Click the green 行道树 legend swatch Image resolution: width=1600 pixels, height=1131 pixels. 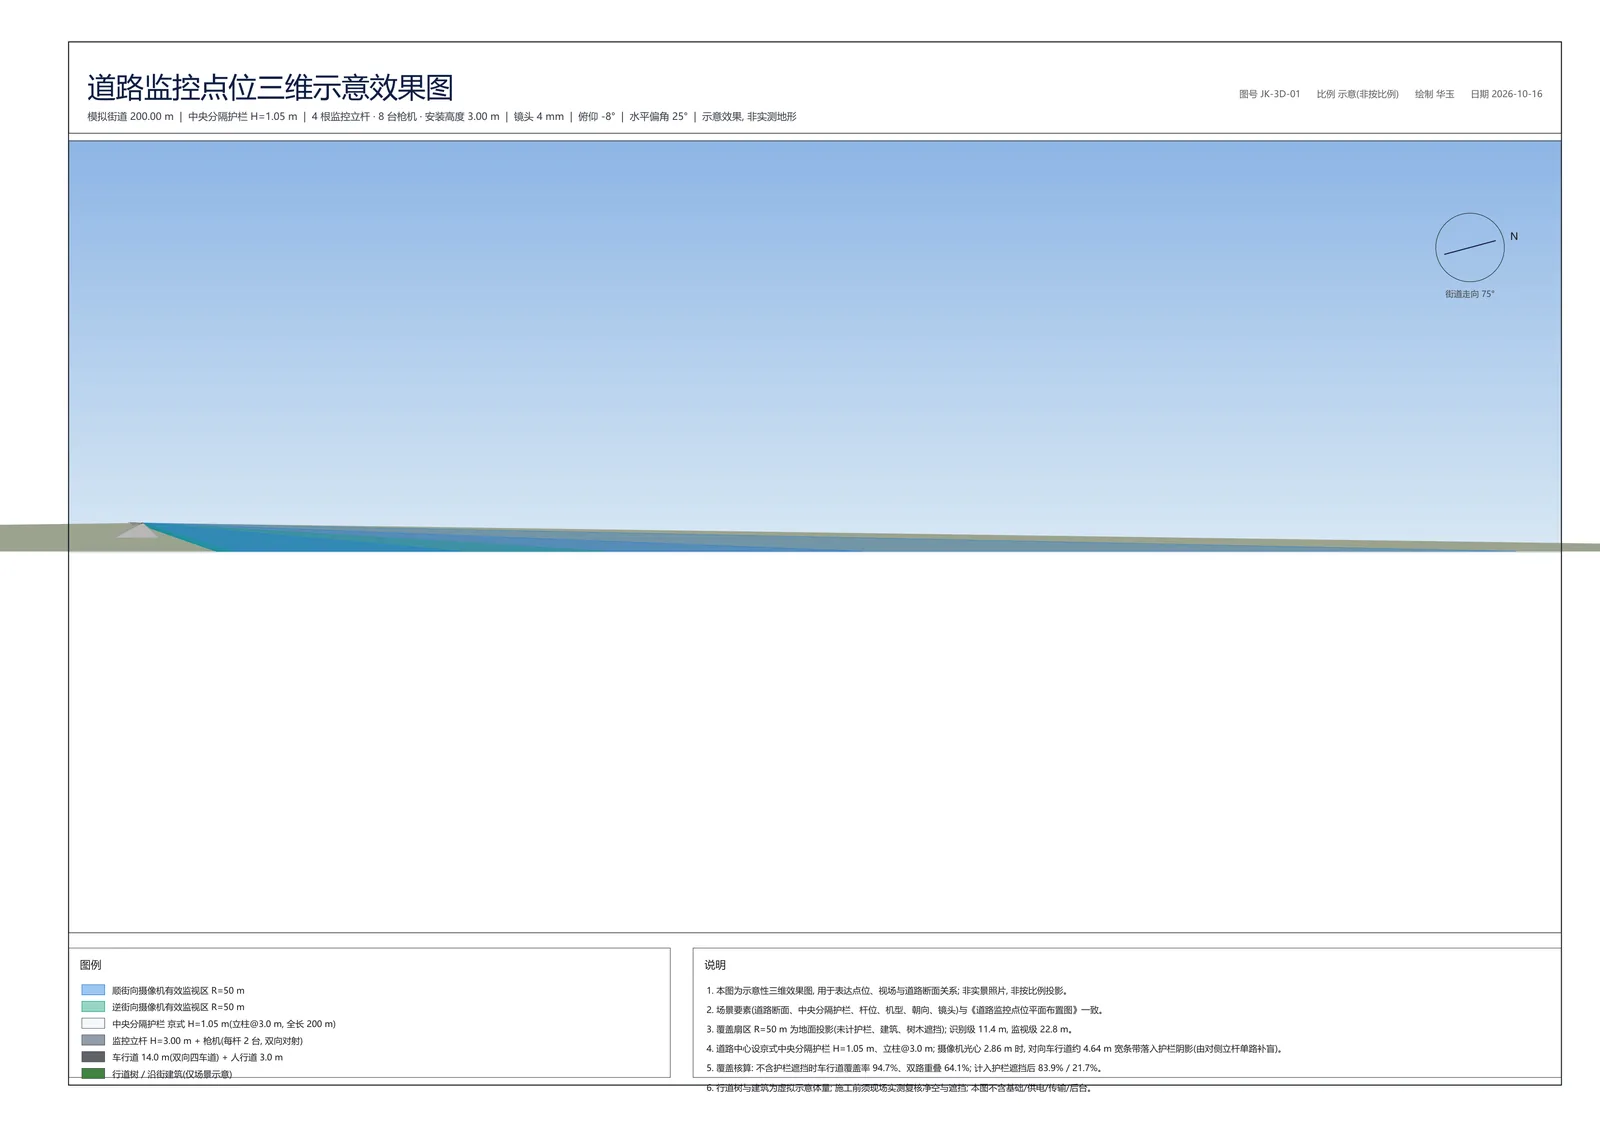(93, 1073)
